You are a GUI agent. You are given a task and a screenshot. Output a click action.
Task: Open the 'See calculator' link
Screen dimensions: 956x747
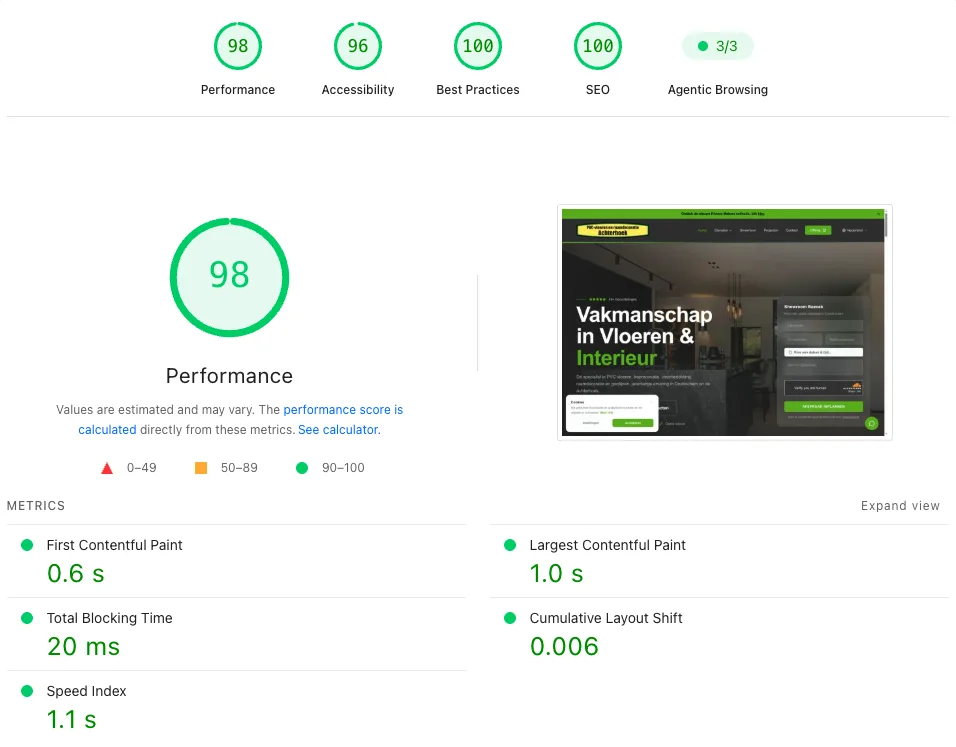[338, 429]
